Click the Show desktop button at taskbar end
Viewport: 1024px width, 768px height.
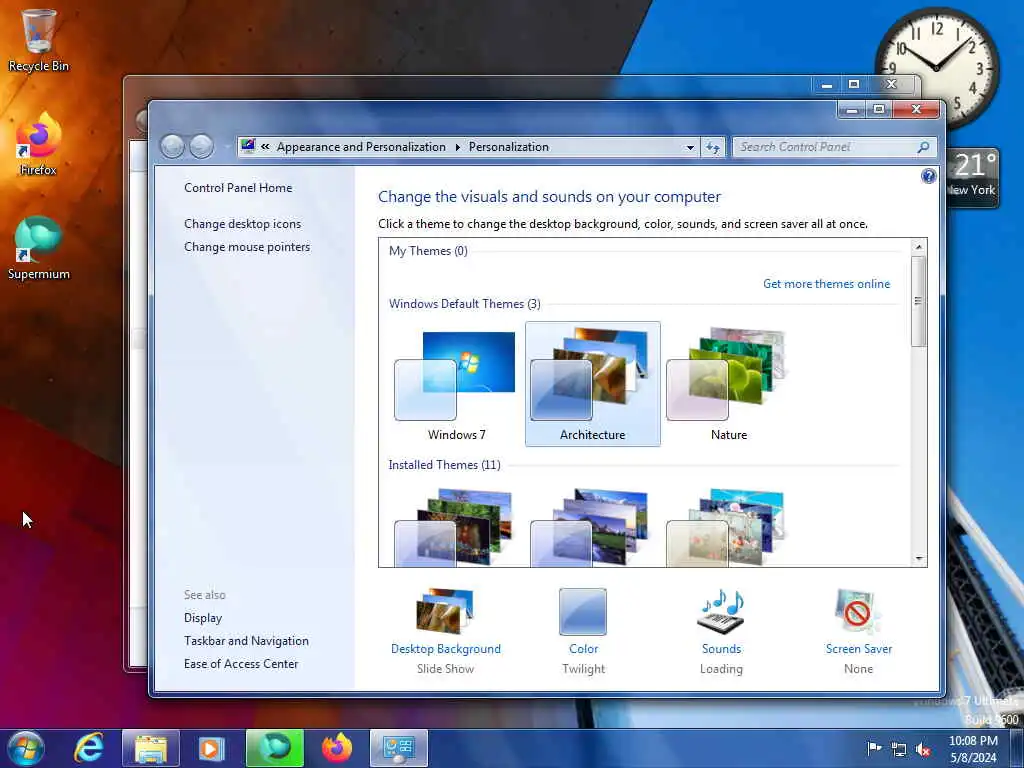1017,748
